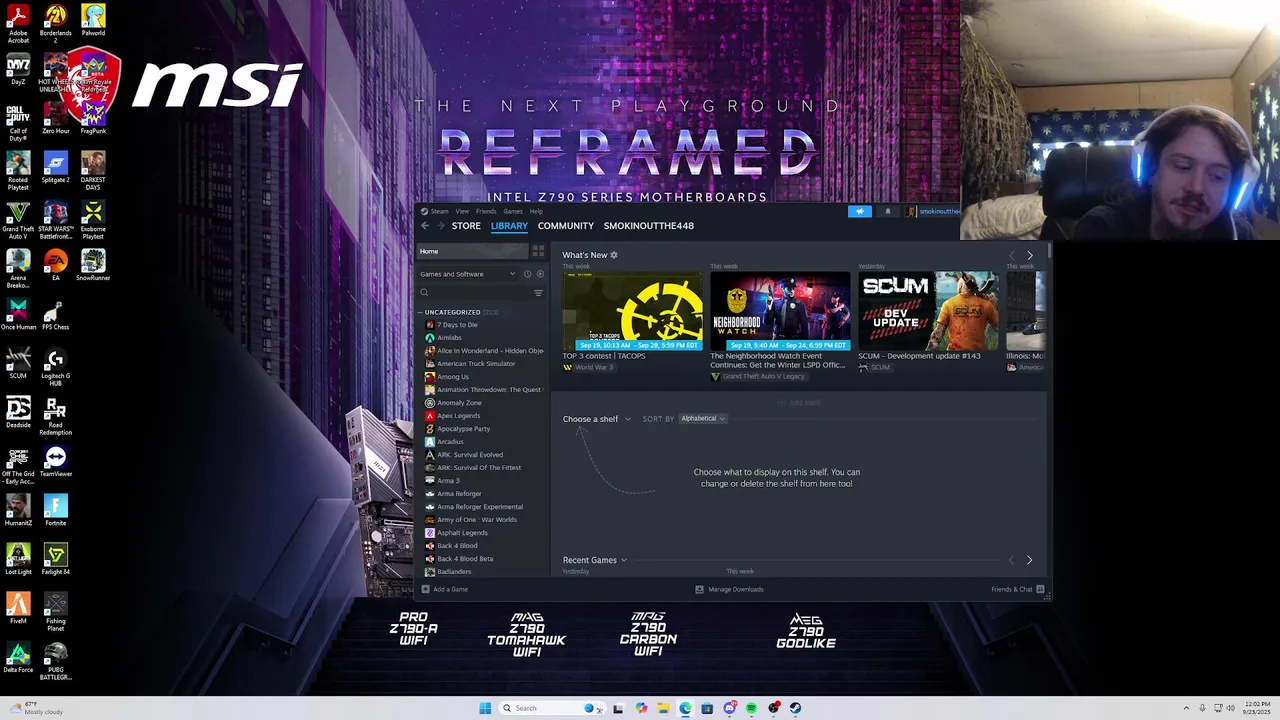Open the Steam announcements megaphone button
The width and height of the screenshot is (1280, 720).
click(860, 212)
